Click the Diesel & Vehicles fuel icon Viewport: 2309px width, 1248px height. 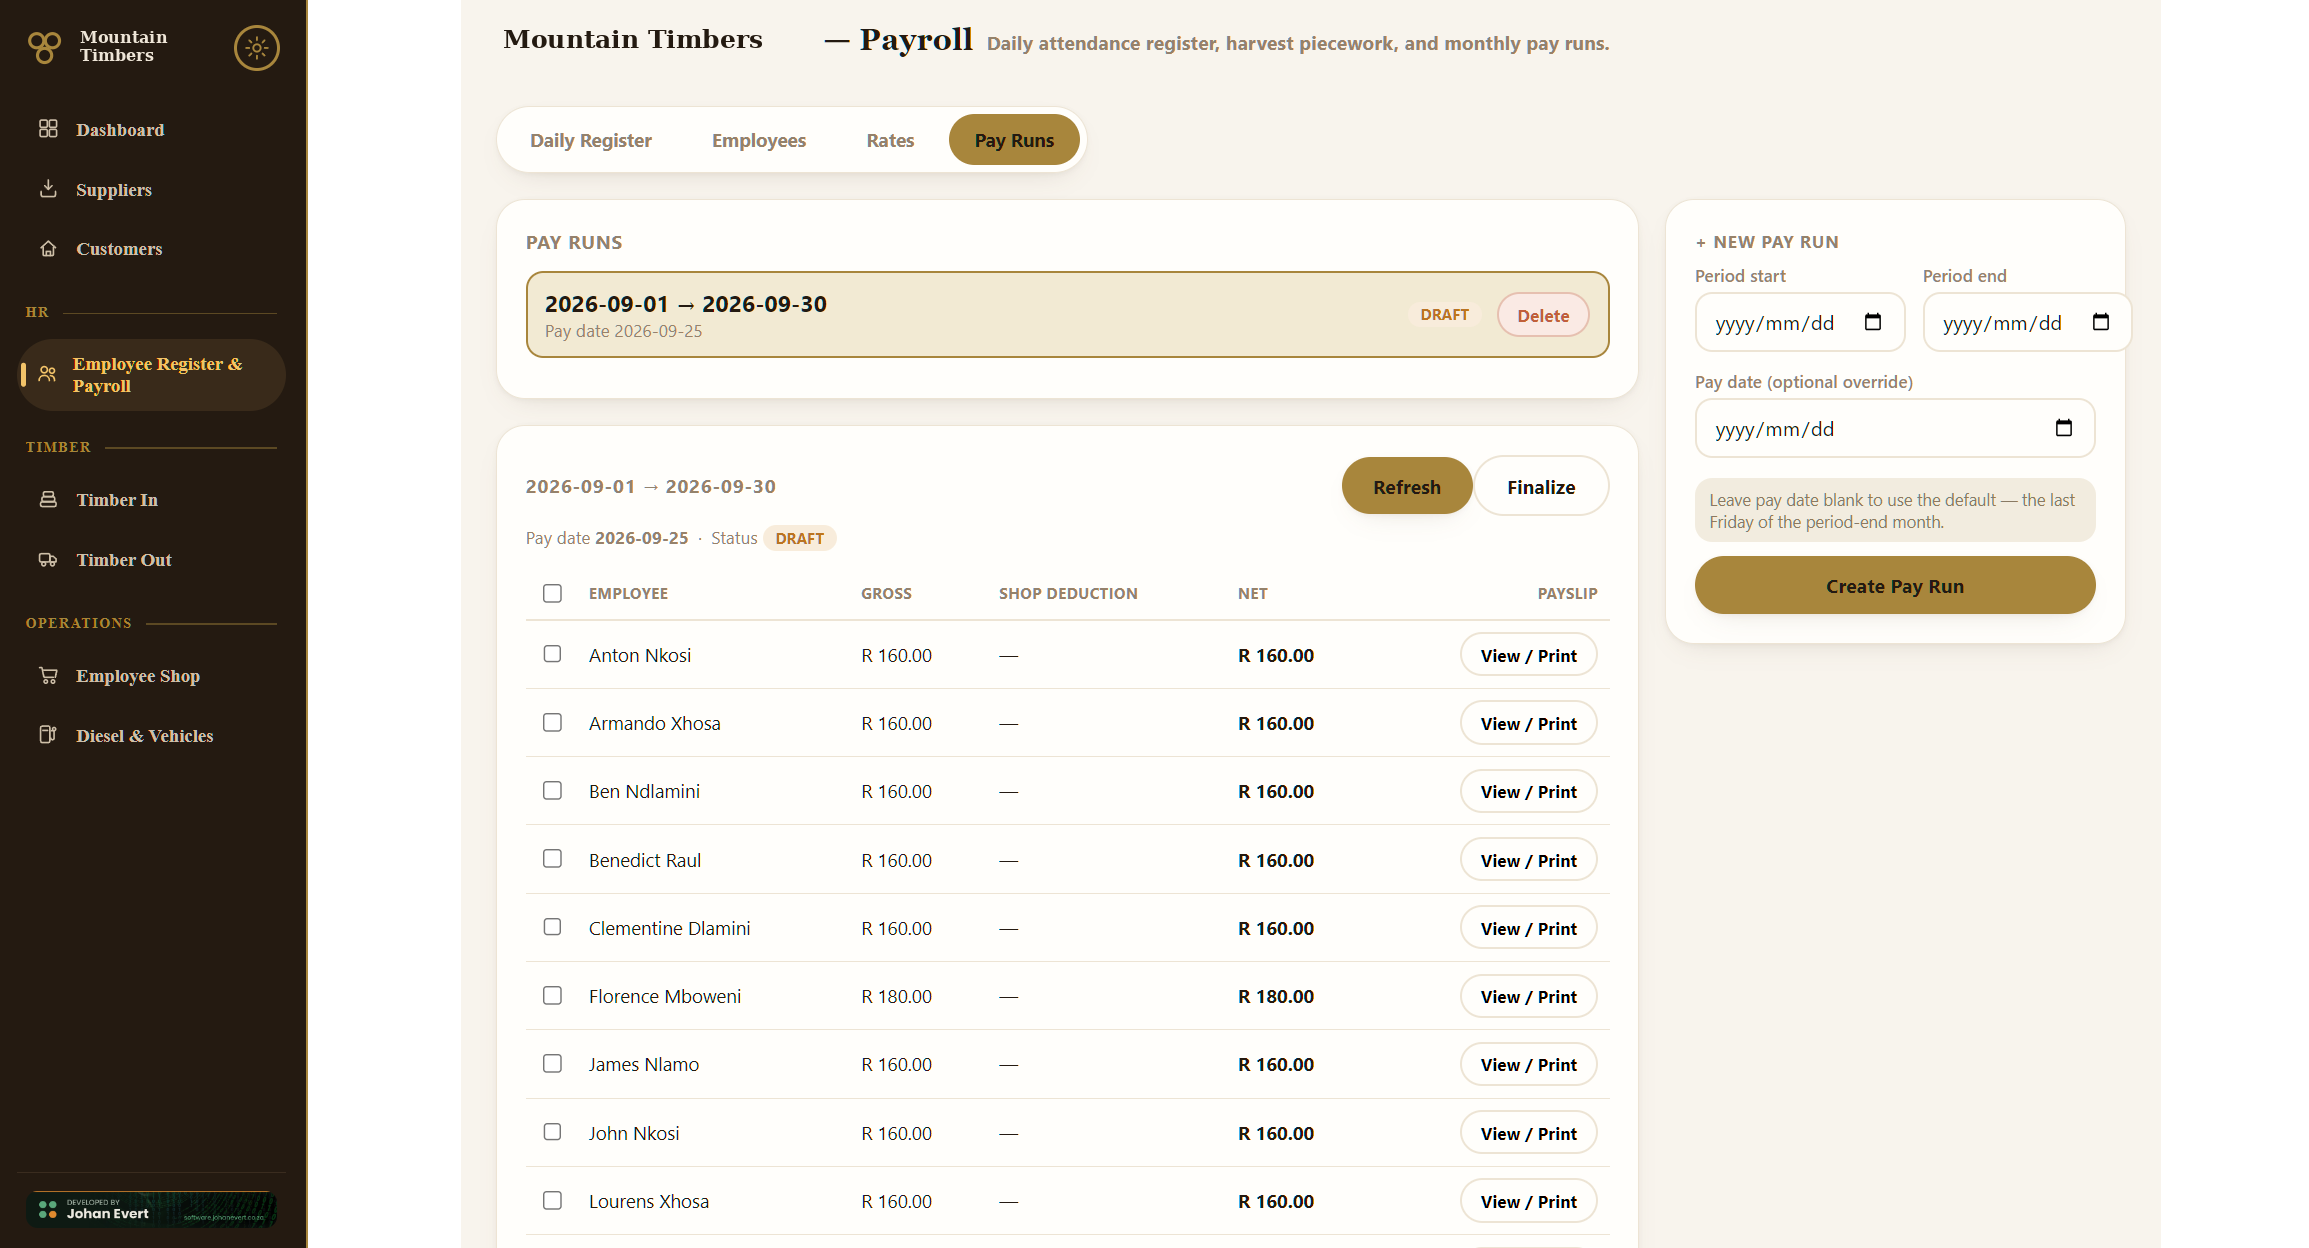click(48, 735)
